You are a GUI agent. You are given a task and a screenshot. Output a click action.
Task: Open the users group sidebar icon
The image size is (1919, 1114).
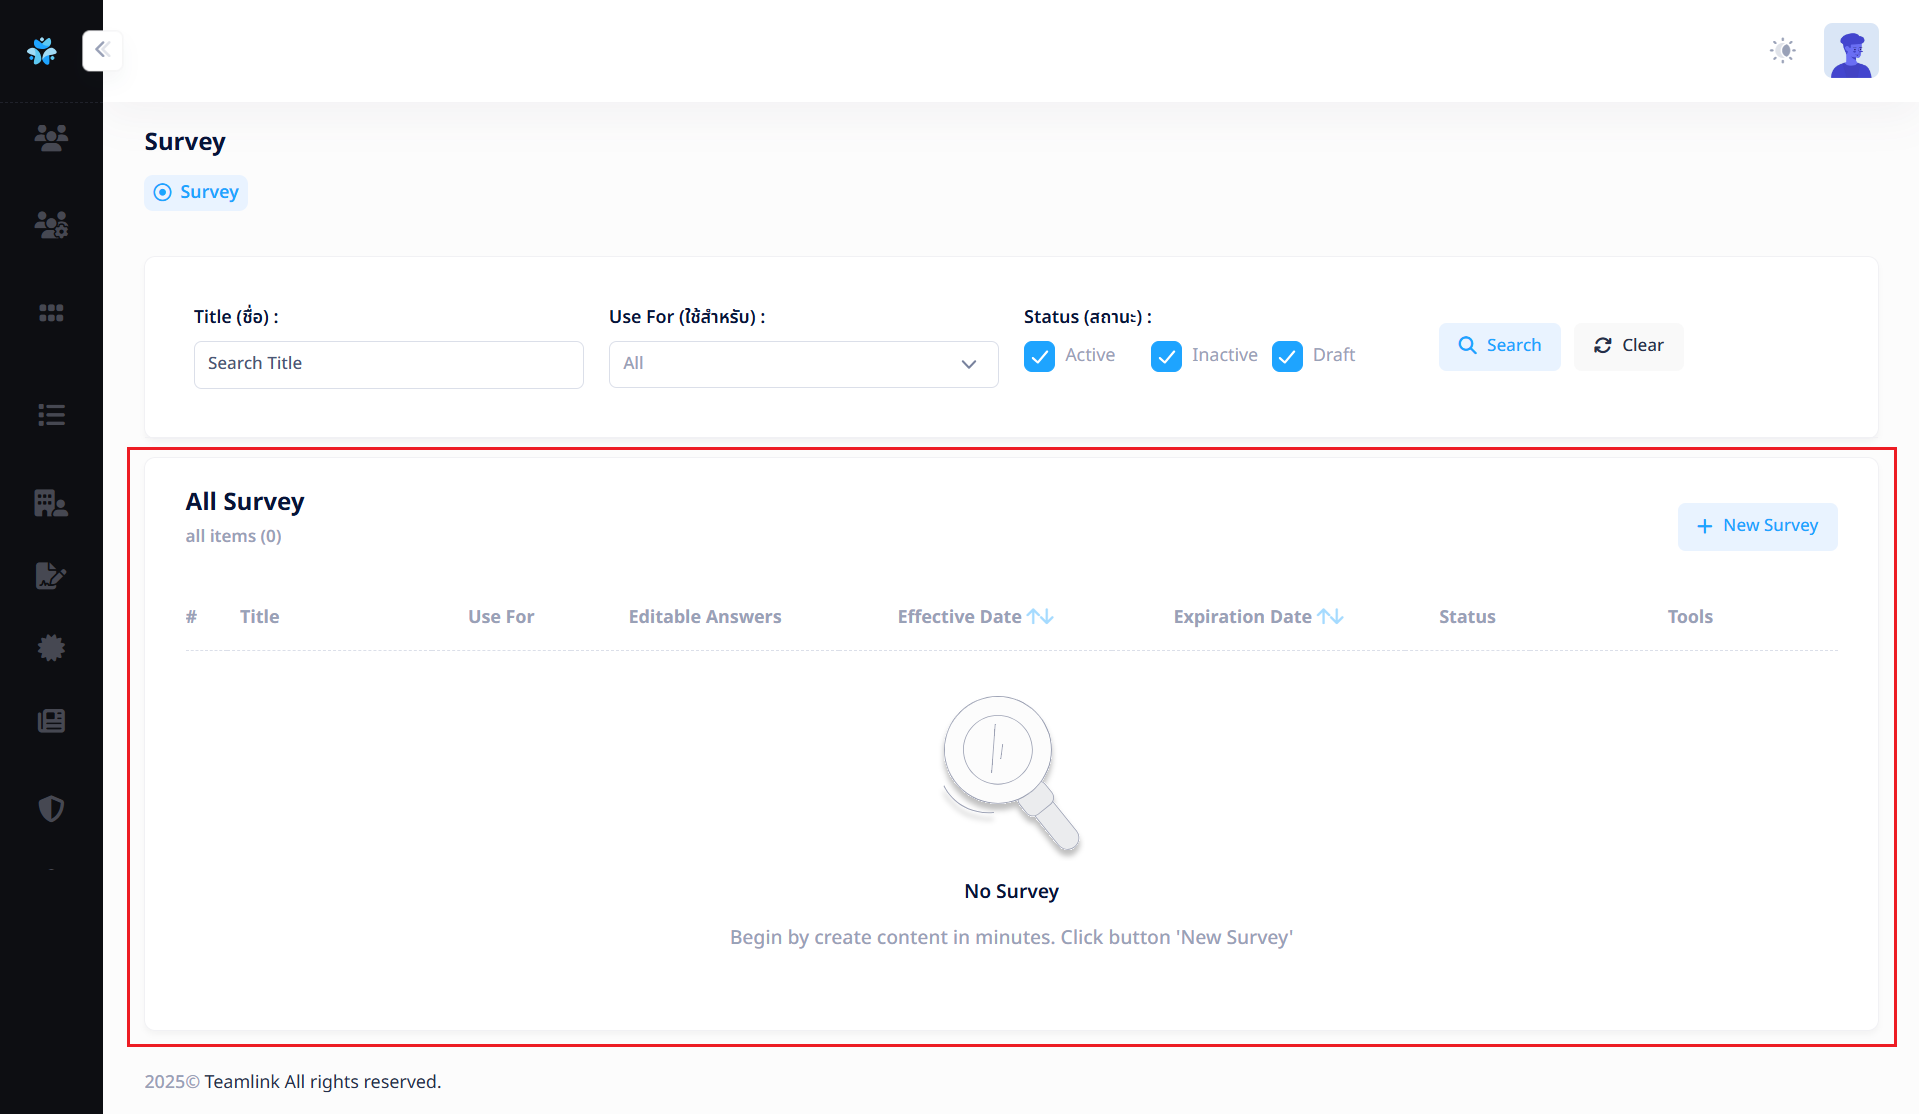click(51, 137)
